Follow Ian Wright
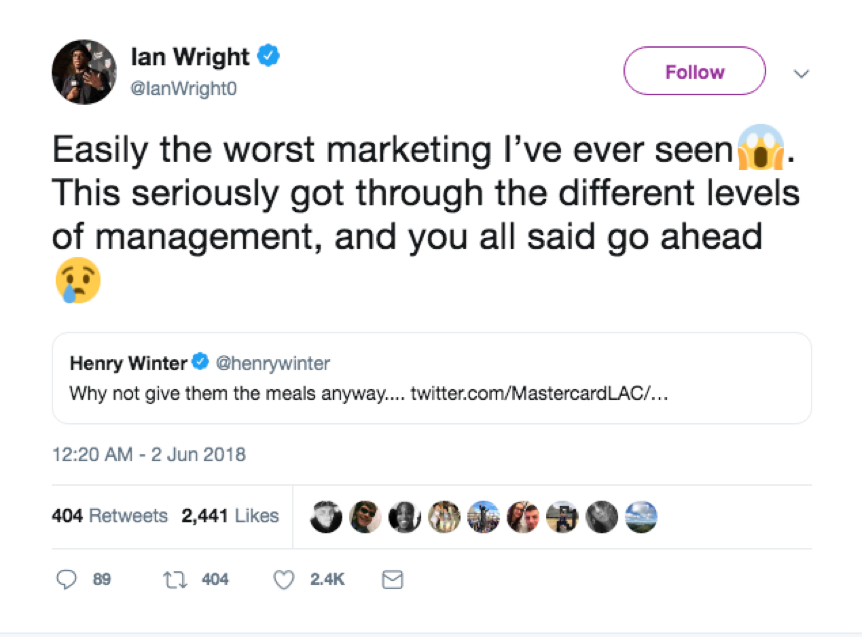The image size is (862, 637). (x=694, y=72)
